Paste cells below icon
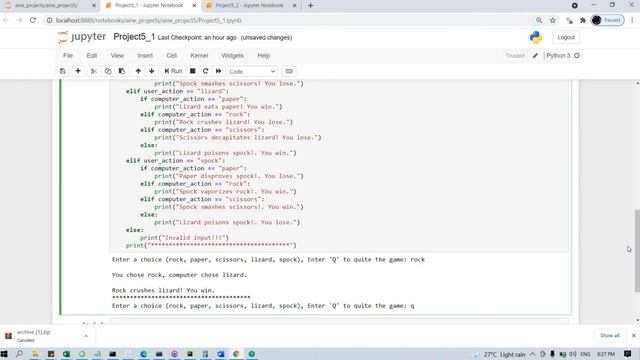 (x=122, y=71)
